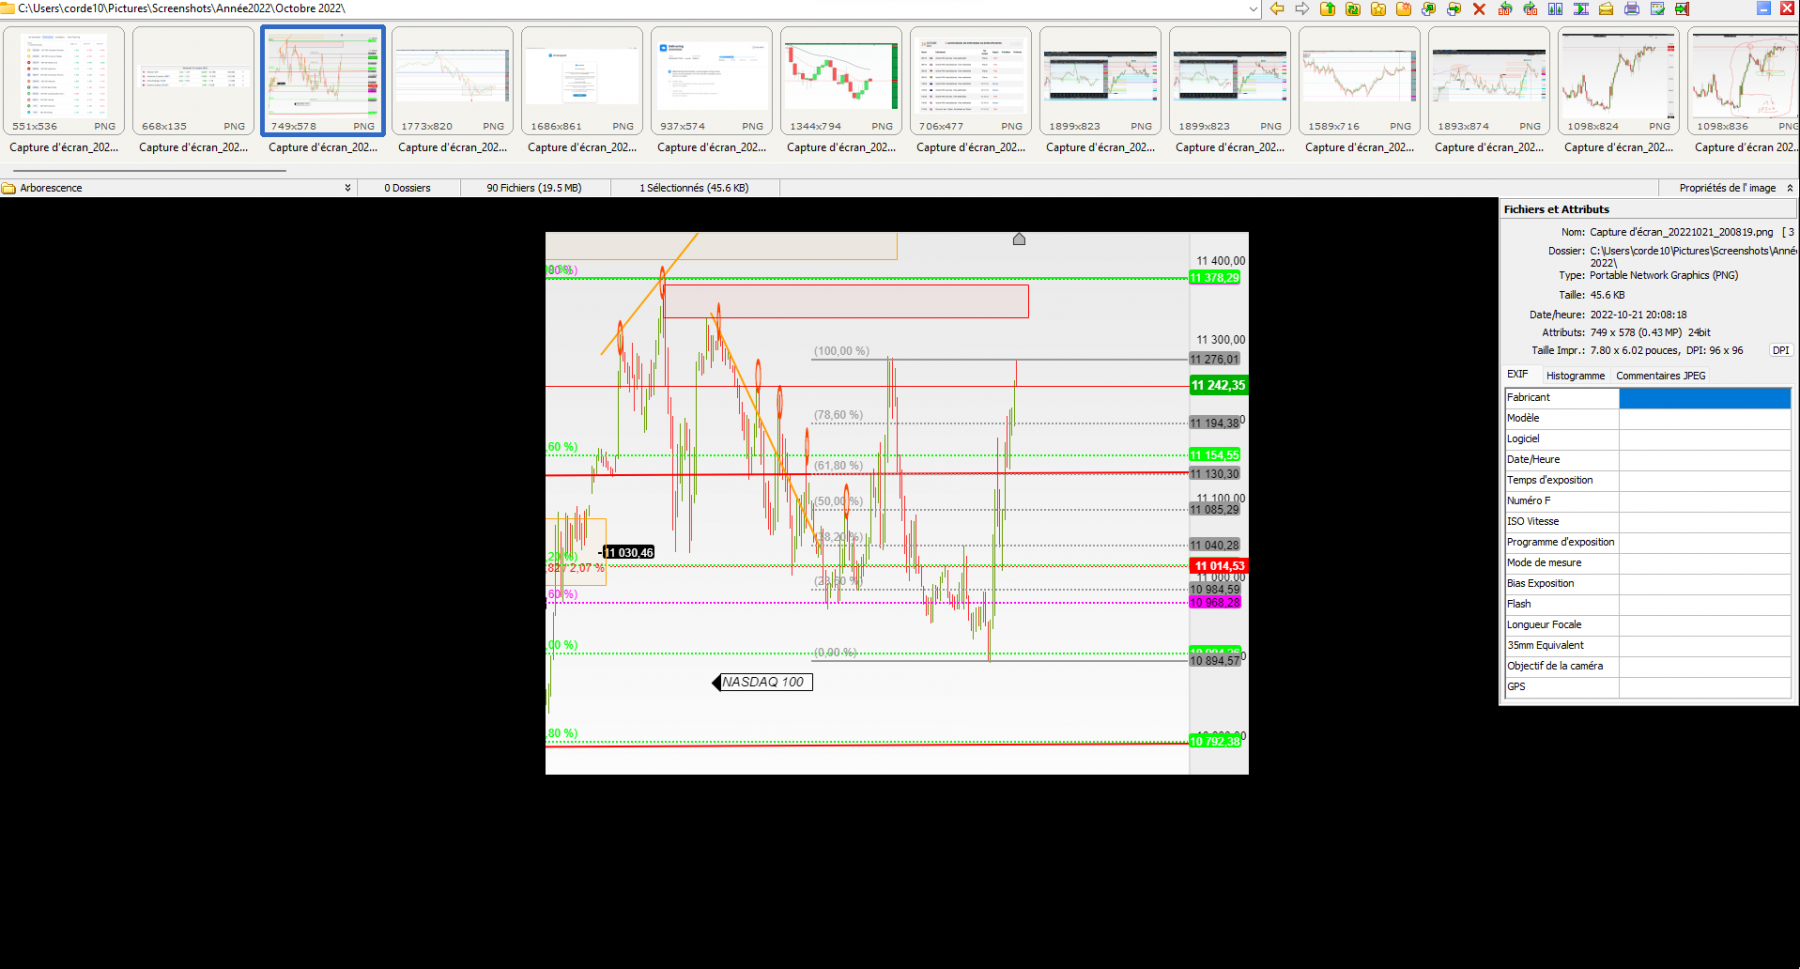Click the DPI button
This screenshot has width=1800, height=969.
point(1780,350)
